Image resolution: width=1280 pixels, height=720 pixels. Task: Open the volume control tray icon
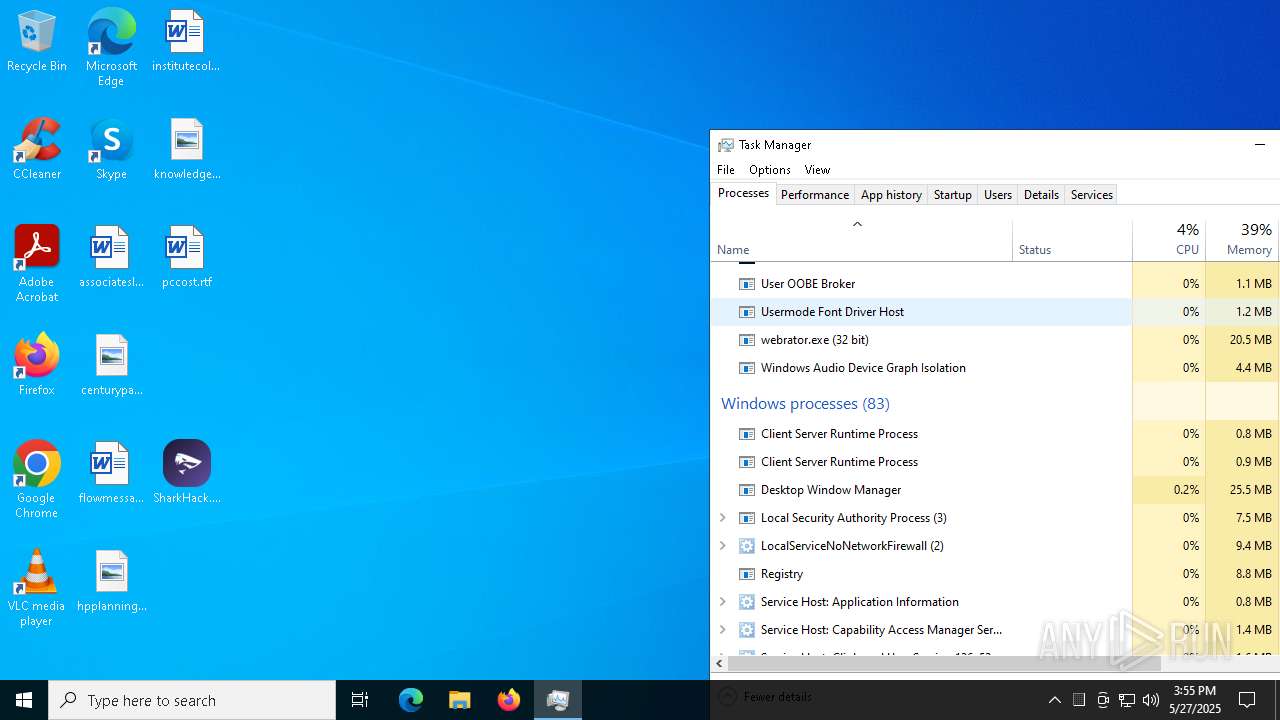tap(1151, 700)
